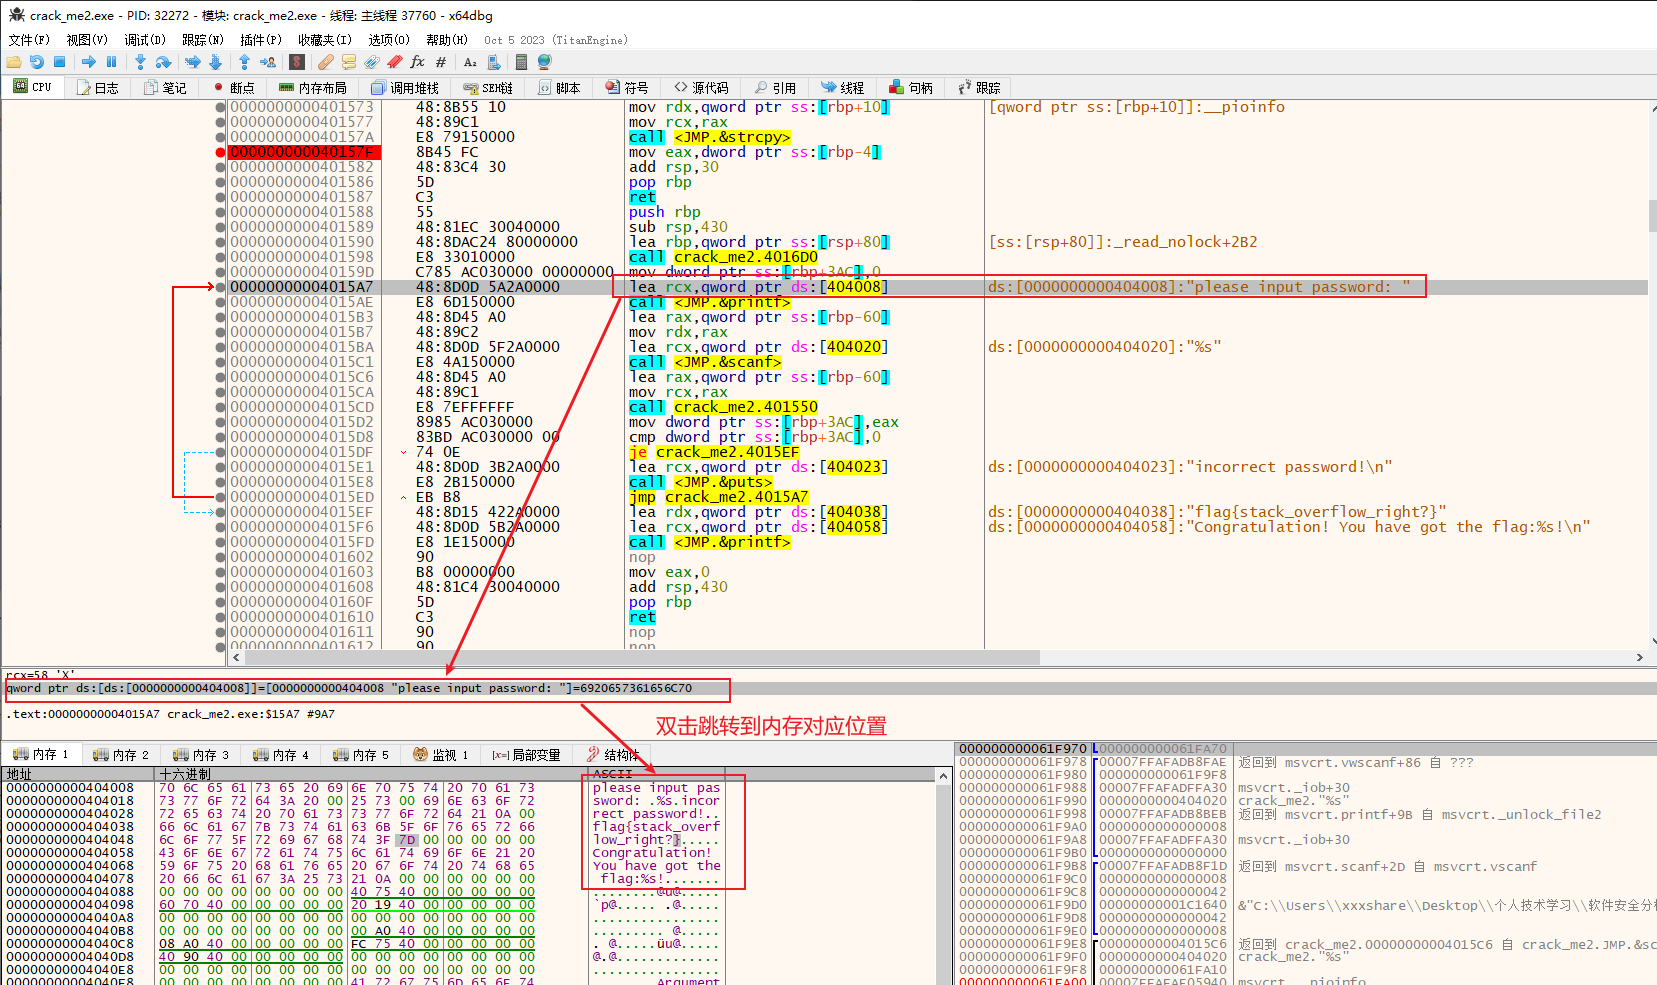Switch to the 断点 tab
Screen dimensions: 1657x985
point(240,87)
